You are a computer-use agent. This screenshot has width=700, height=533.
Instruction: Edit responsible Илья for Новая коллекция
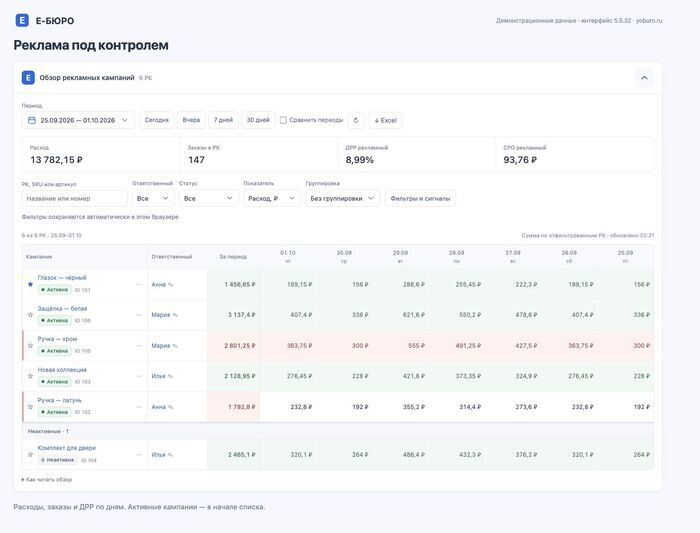click(170, 376)
